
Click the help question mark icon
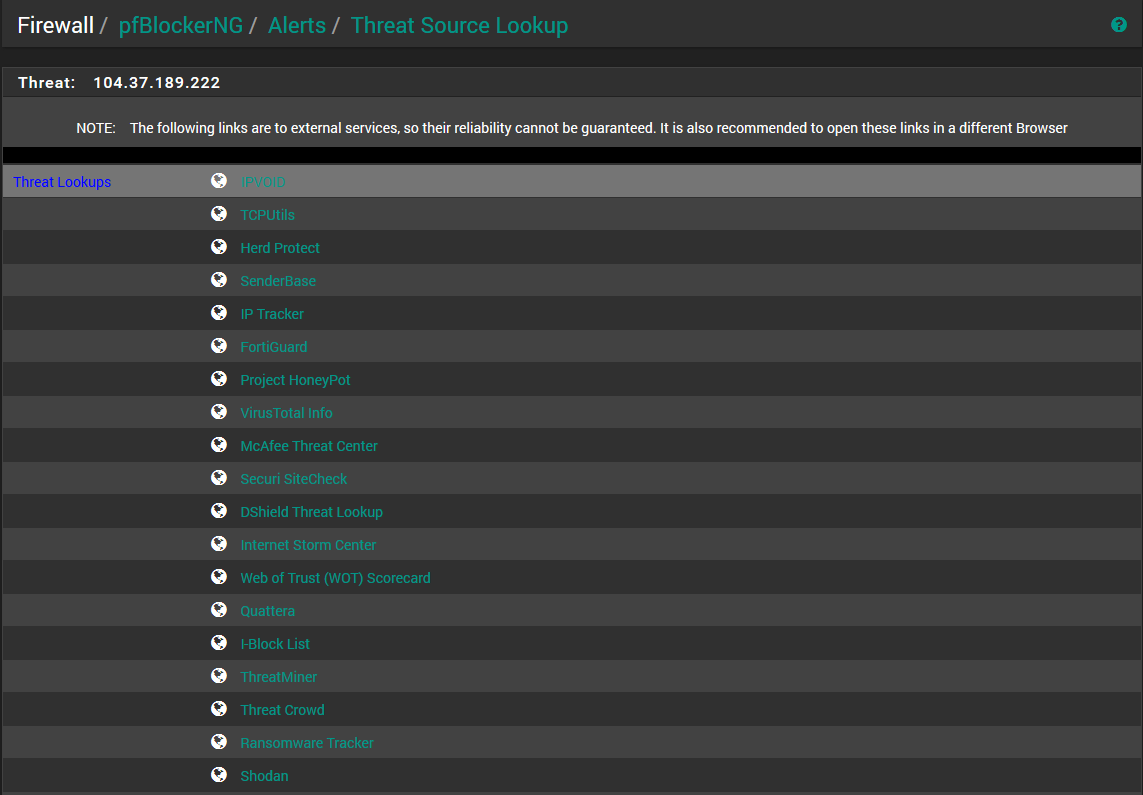coord(1119,25)
